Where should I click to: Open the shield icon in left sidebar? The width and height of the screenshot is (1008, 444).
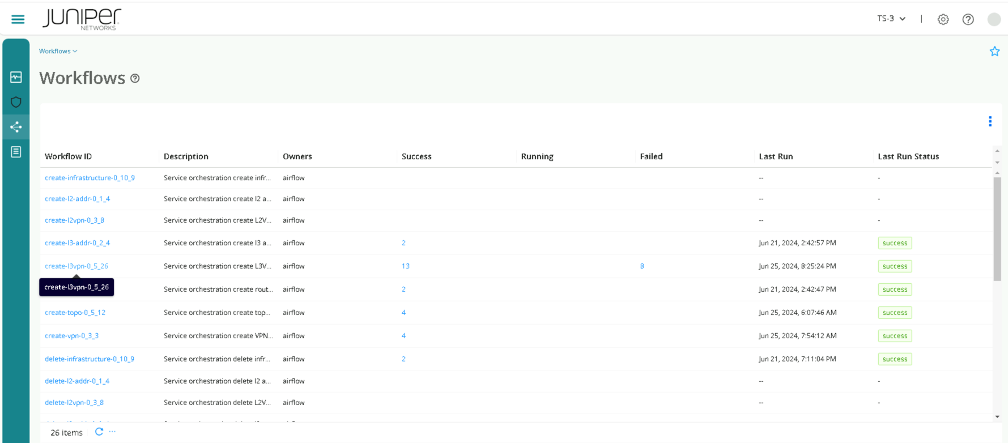coord(16,102)
